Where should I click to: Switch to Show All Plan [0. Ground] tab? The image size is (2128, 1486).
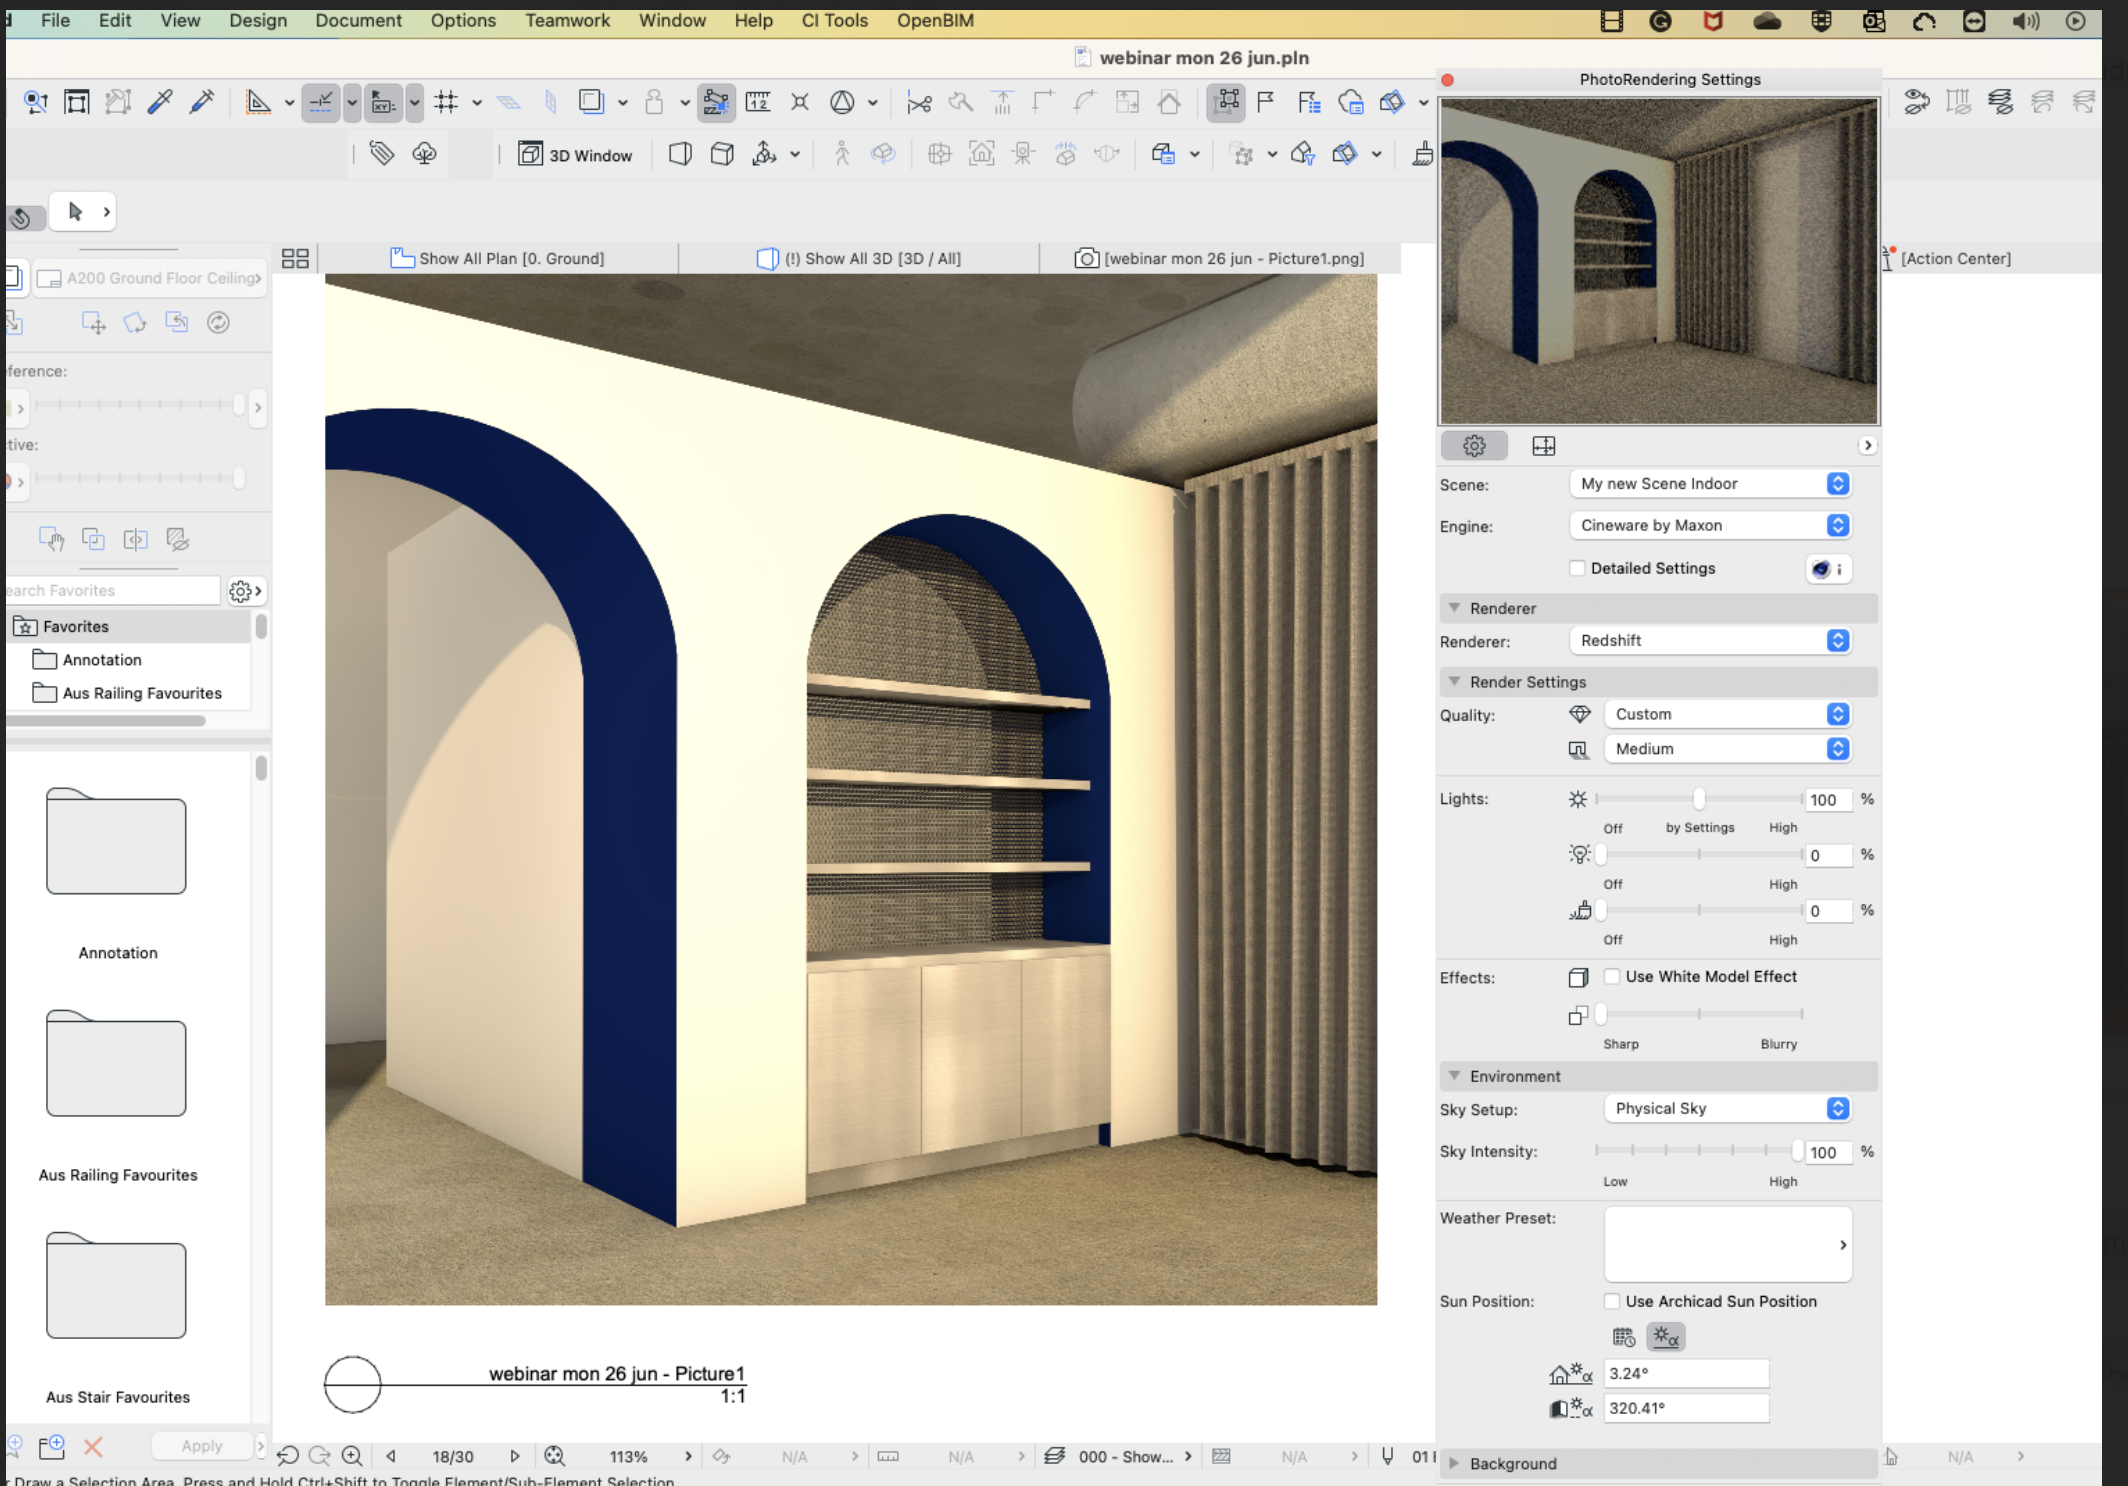(x=497, y=258)
